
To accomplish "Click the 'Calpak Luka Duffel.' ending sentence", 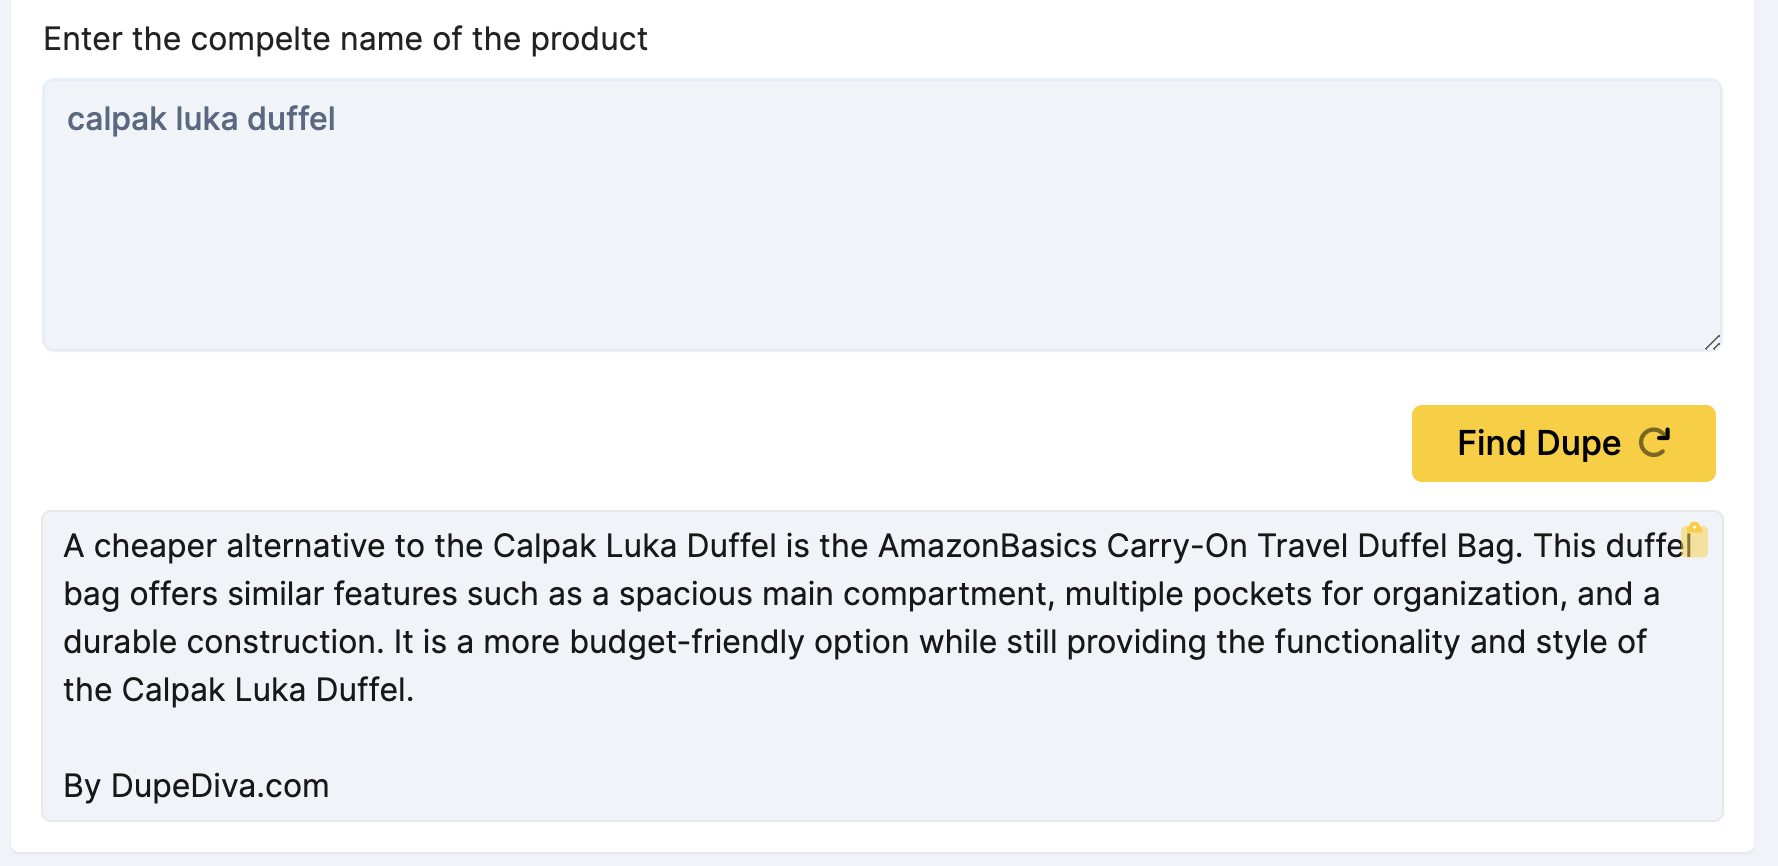I will [x=267, y=690].
